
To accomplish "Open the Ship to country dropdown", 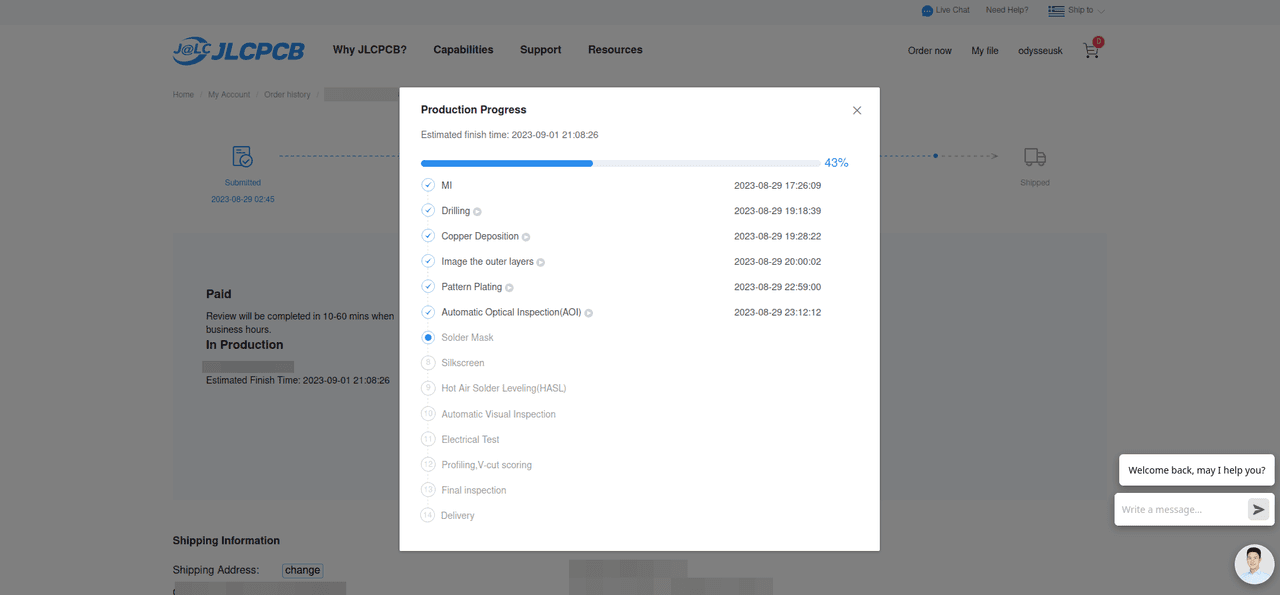I will point(1077,11).
